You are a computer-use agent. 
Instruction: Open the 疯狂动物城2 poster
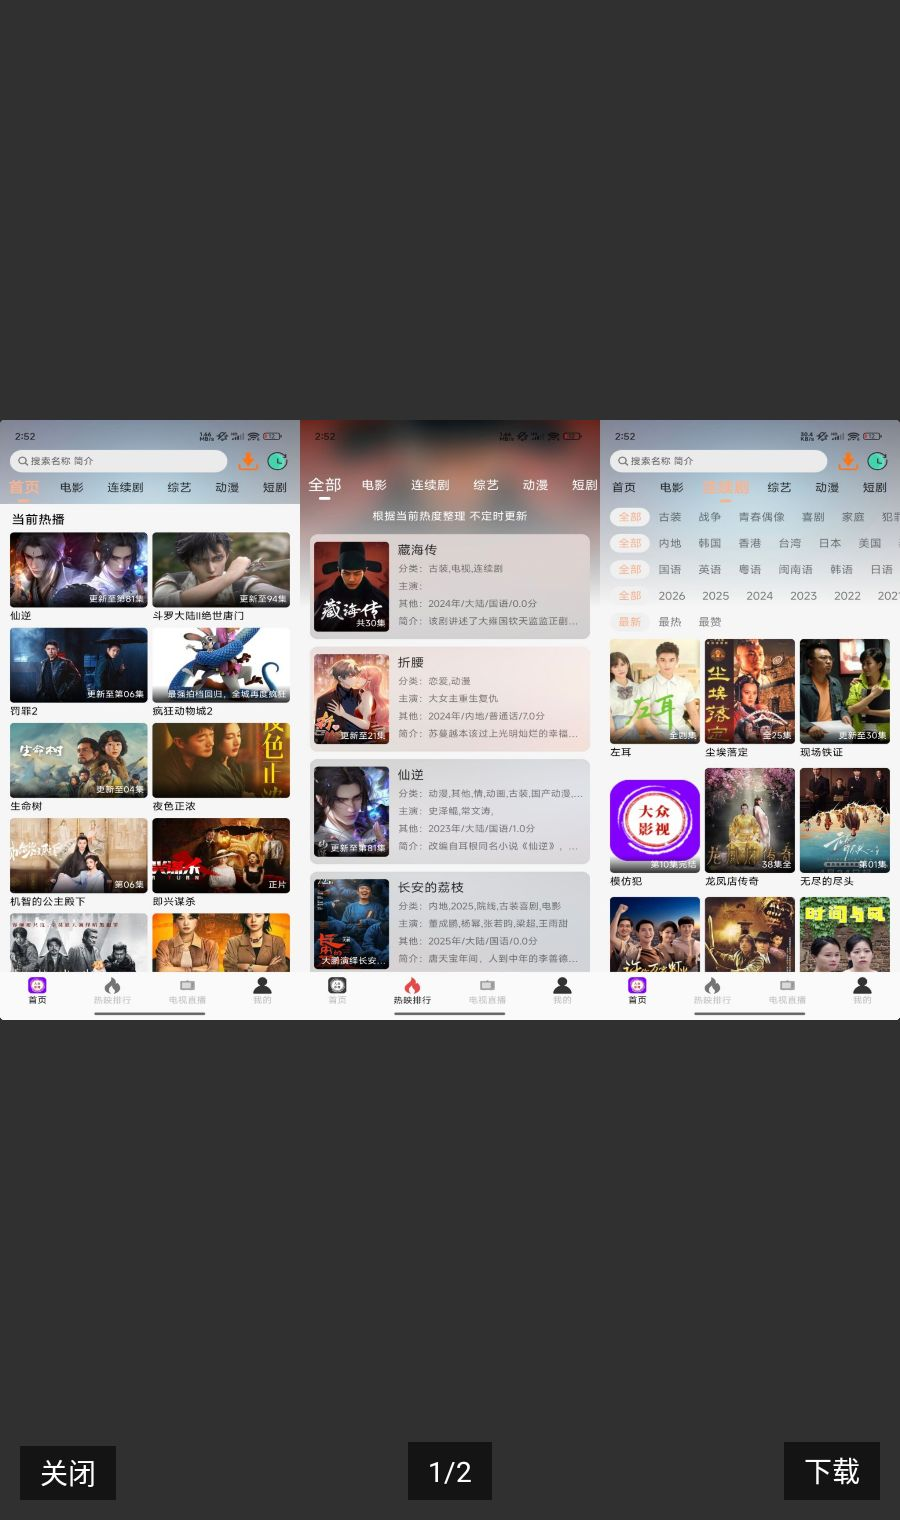221,665
